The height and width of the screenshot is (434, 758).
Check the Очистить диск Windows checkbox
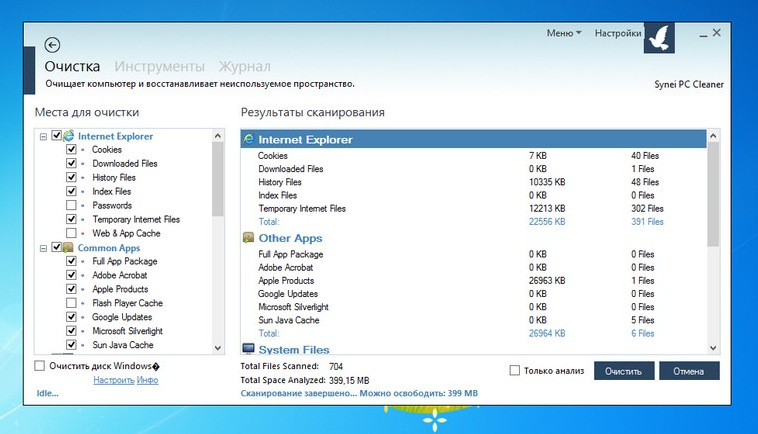pos(40,366)
